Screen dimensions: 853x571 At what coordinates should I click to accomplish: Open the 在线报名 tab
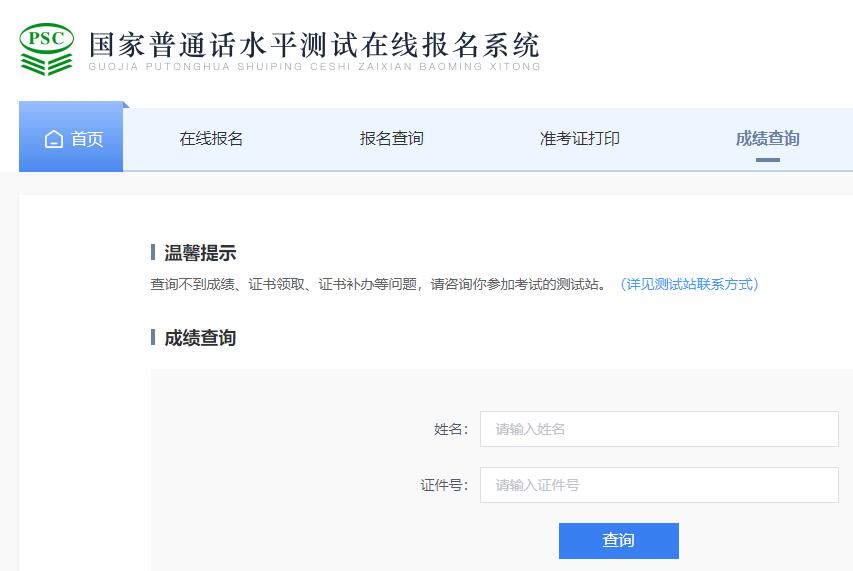(x=211, y=139)
